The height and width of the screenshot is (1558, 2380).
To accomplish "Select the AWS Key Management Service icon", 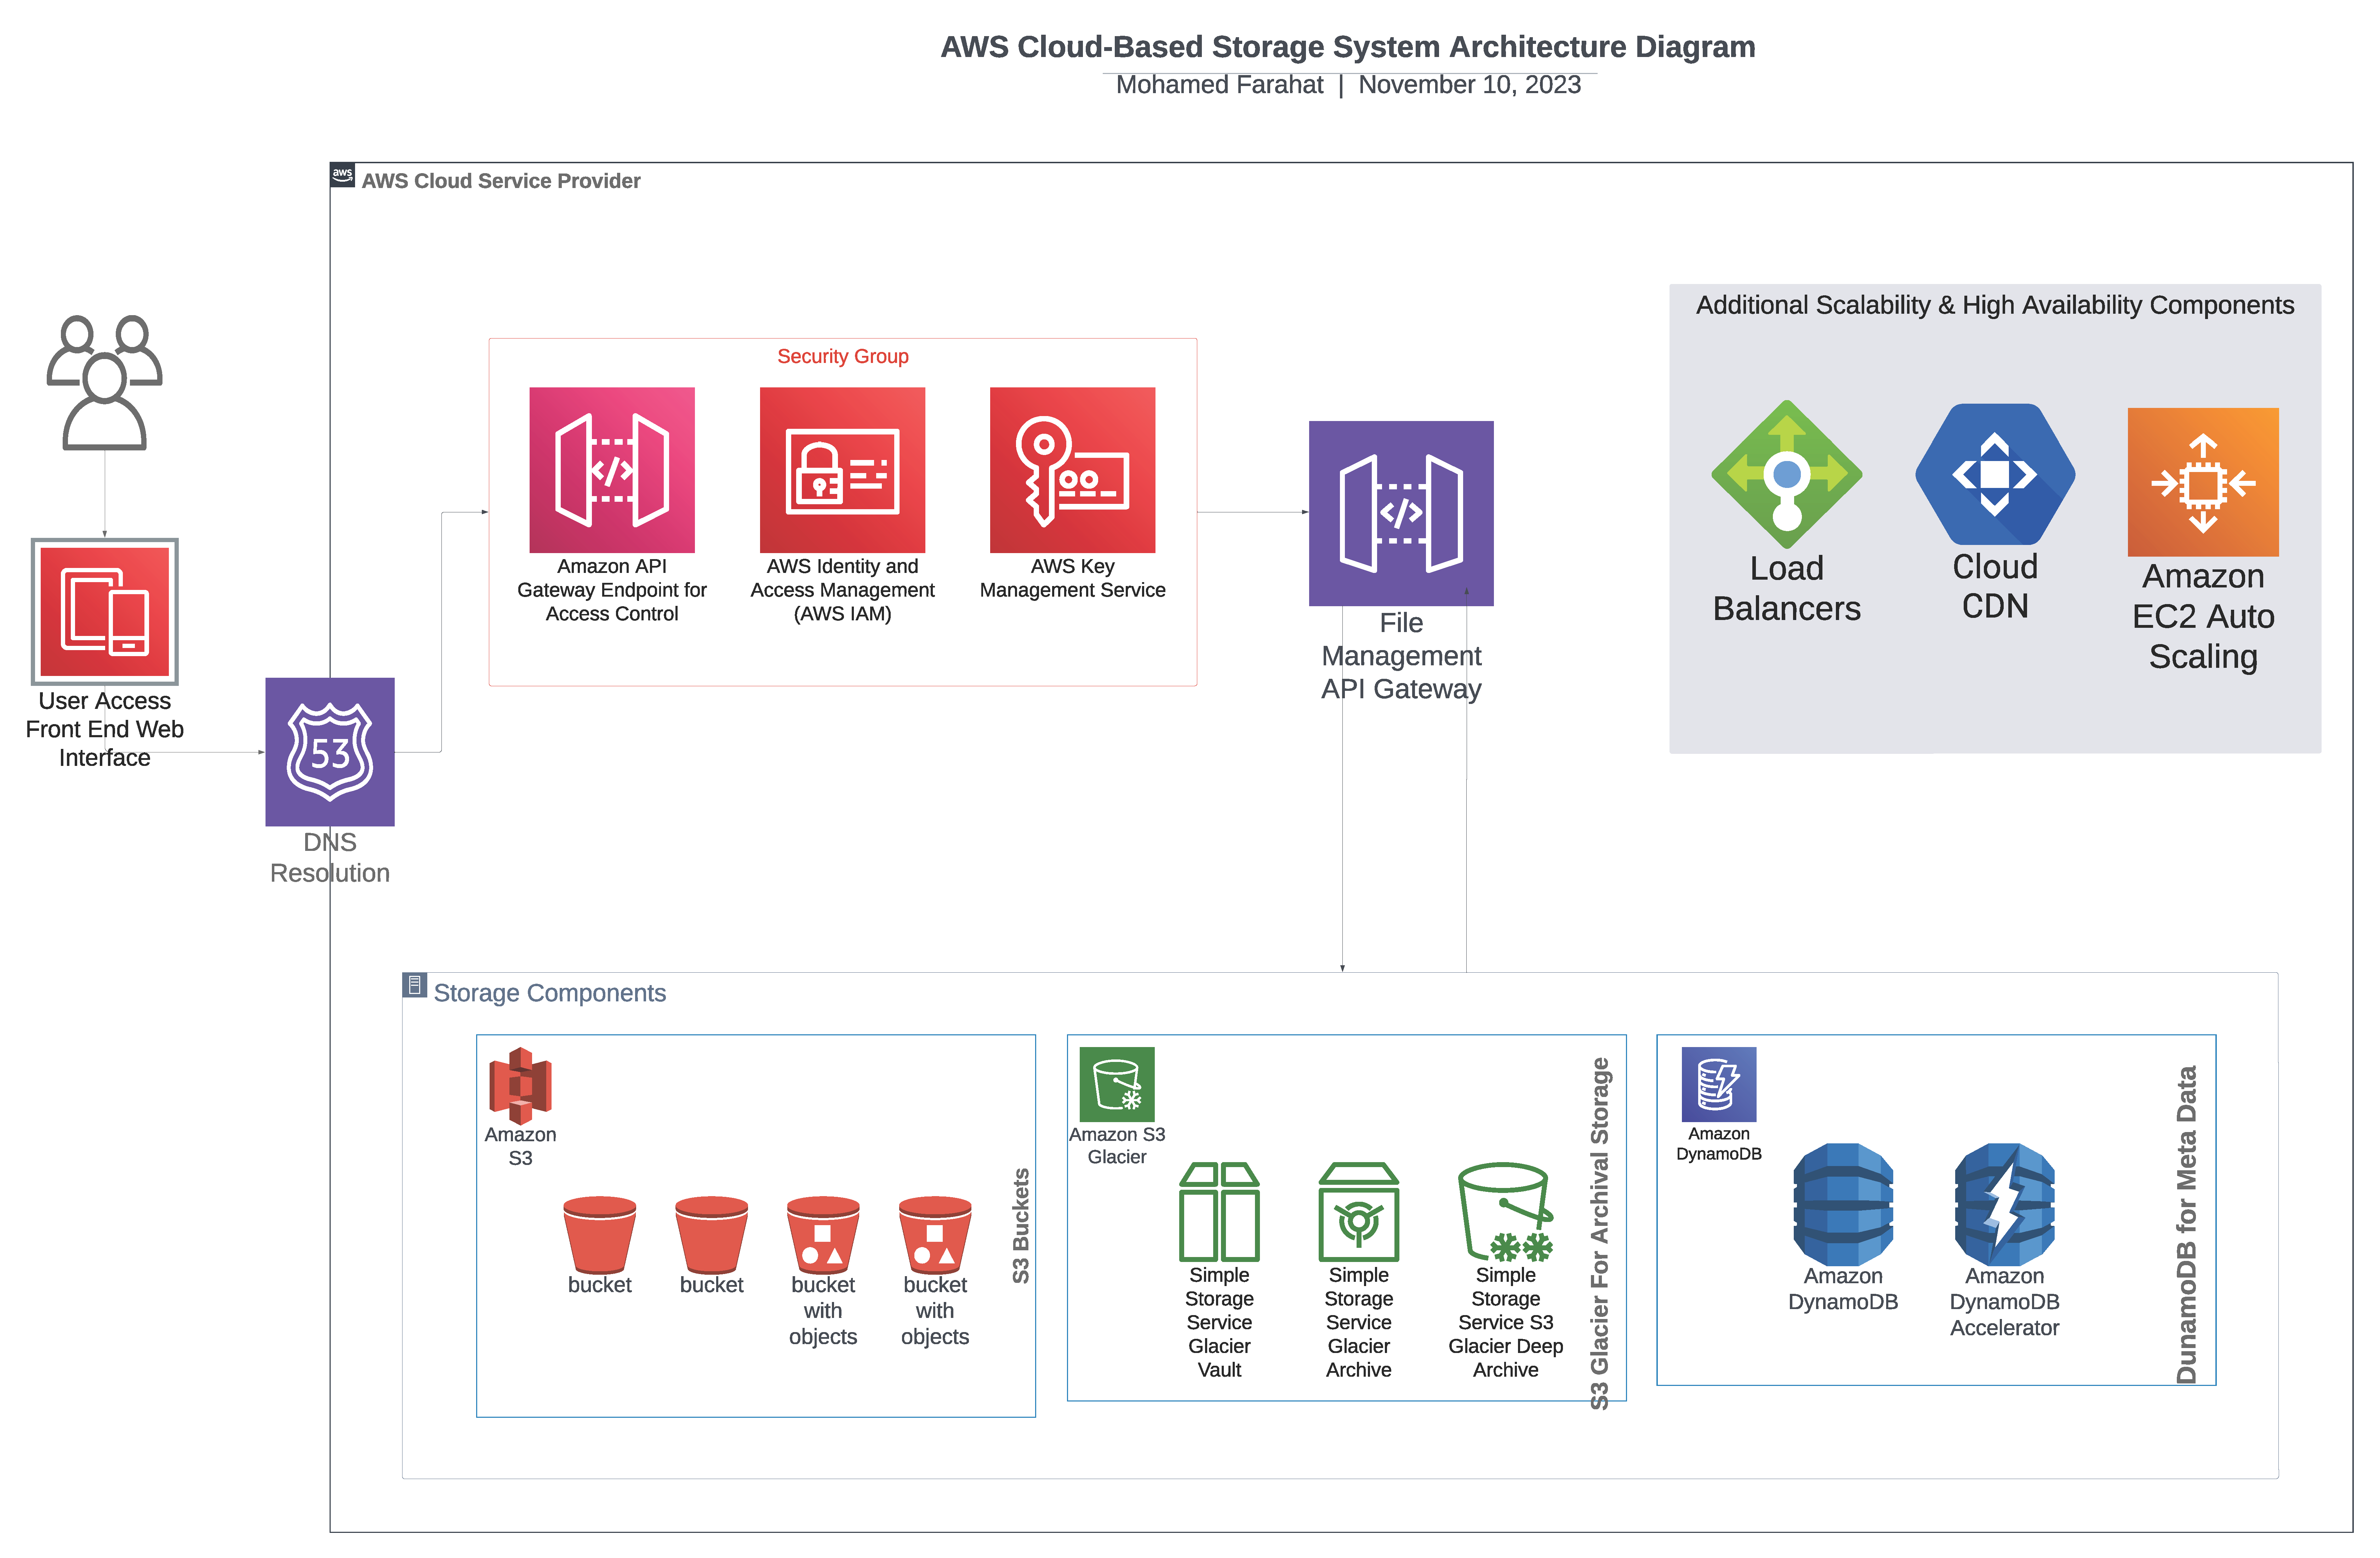I will tap(1072, 470).
